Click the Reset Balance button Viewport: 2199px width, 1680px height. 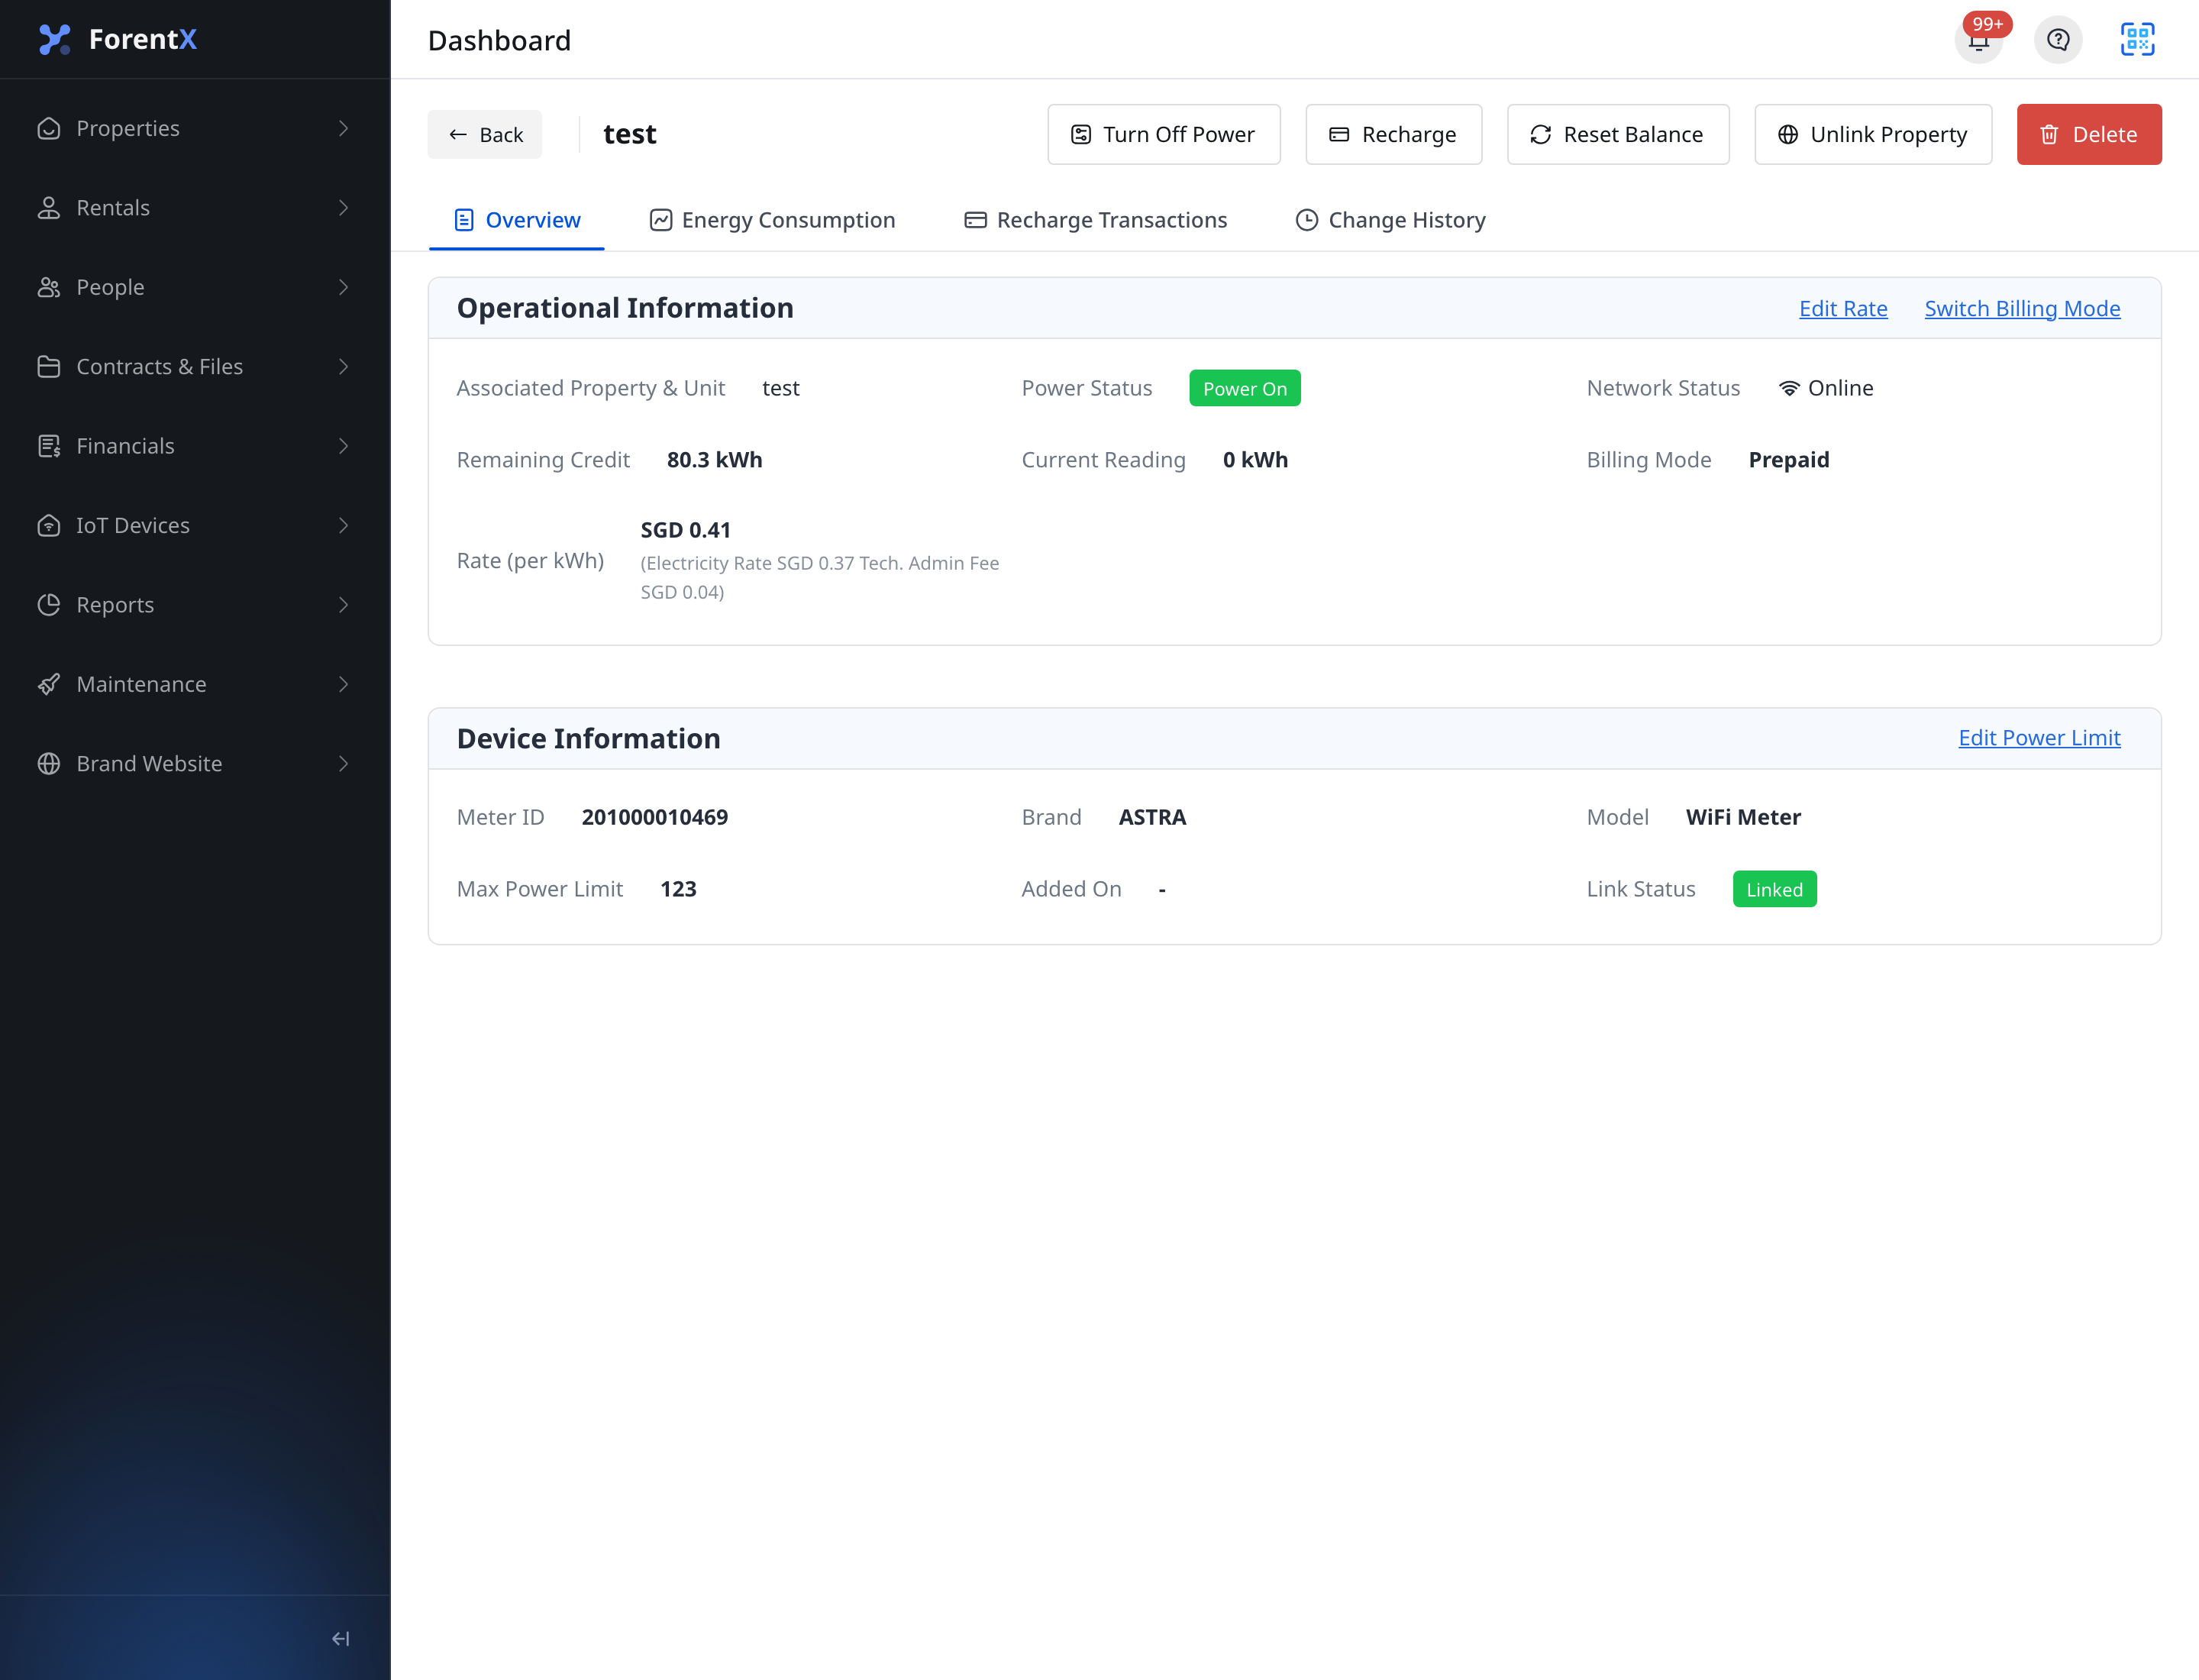[1617, 134]
